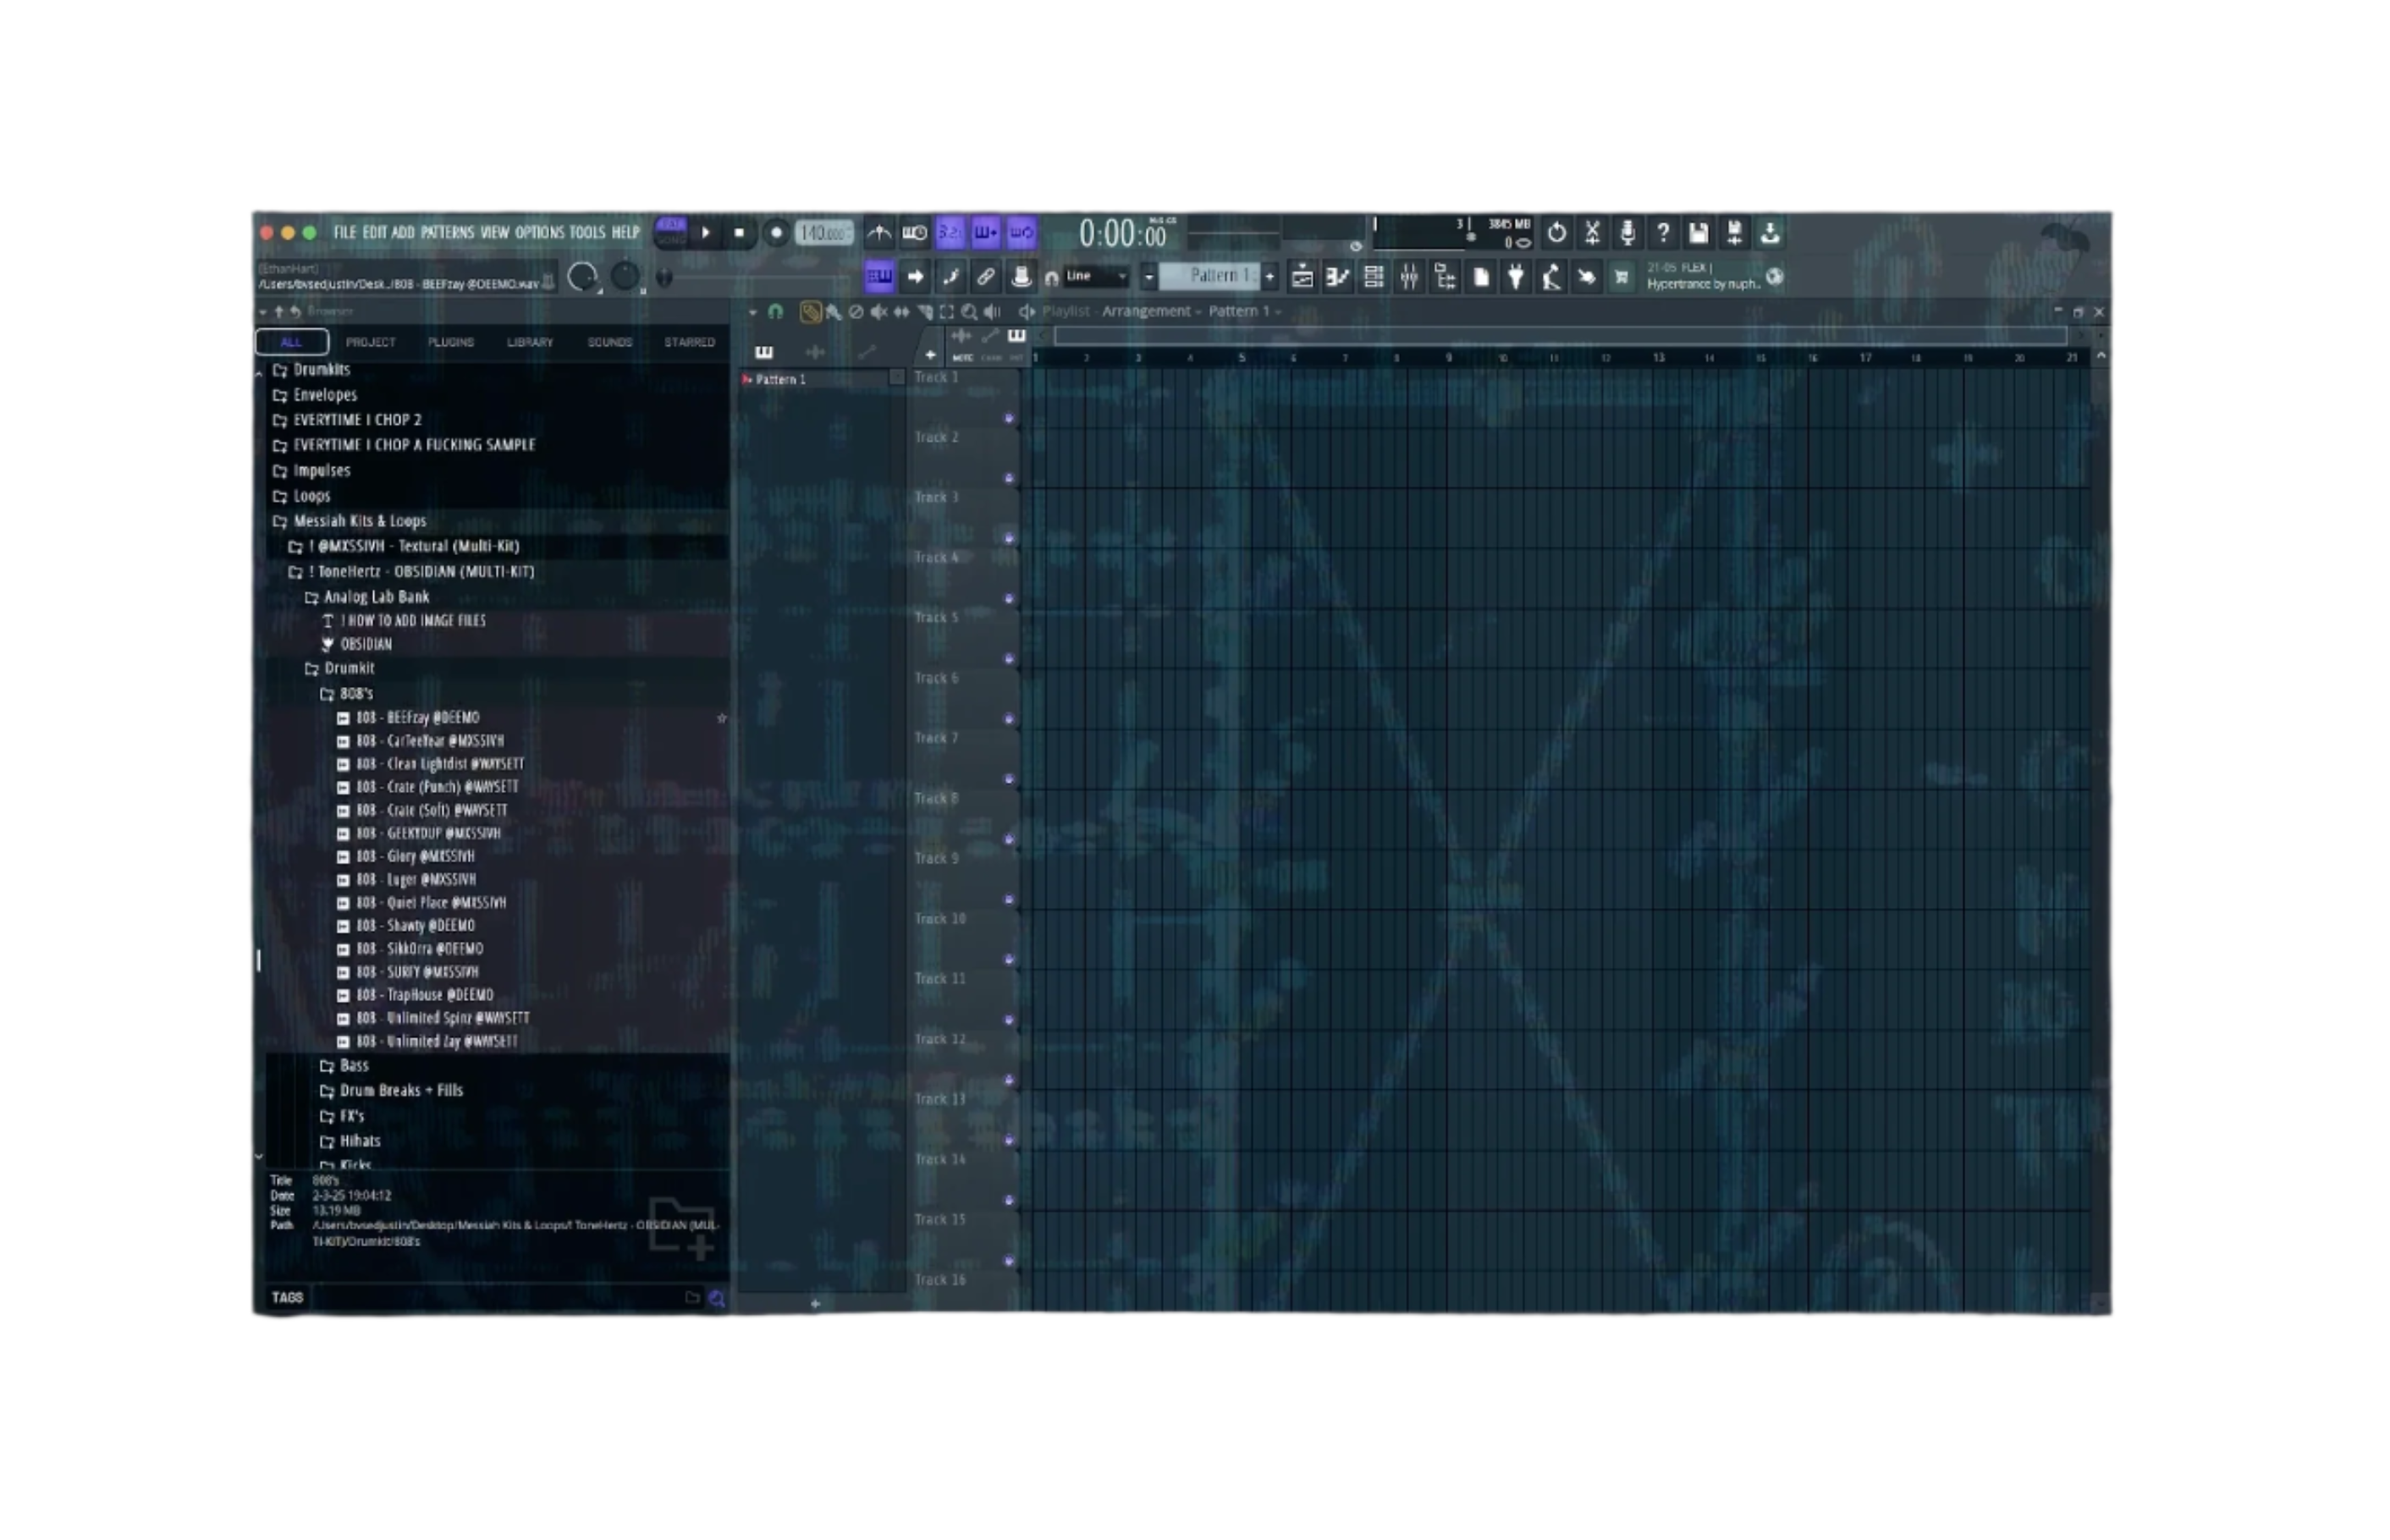Toggle the metronome icon
The height and width of the screenshot is (1540, 2390).
coord(879,233)
